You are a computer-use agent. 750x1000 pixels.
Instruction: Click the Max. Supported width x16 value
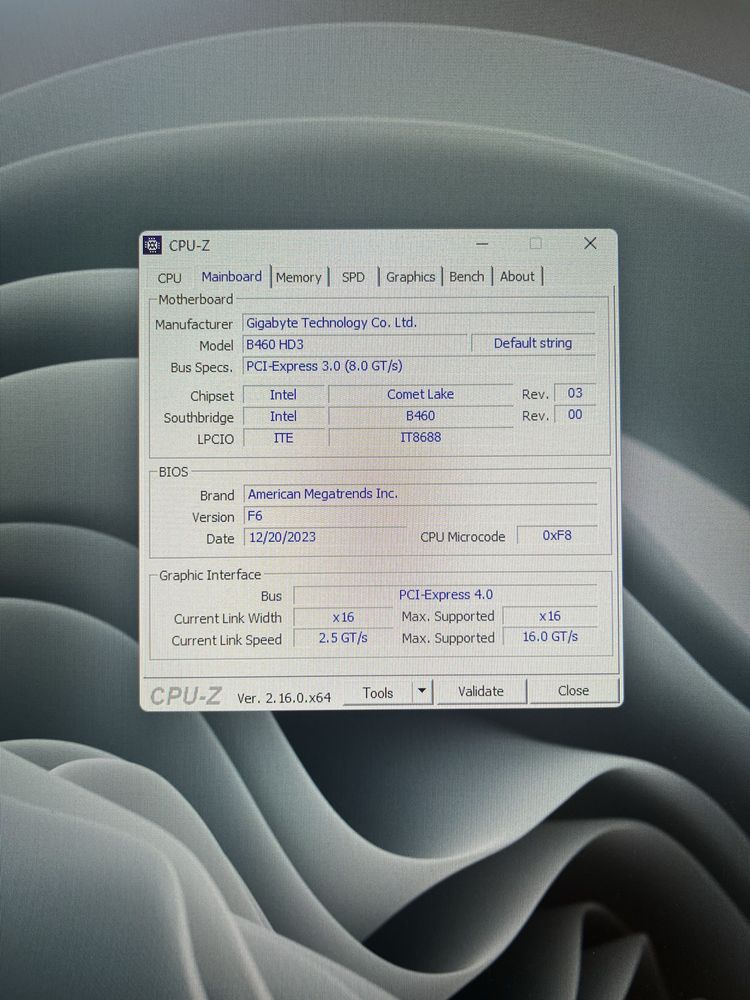[550, 616]
